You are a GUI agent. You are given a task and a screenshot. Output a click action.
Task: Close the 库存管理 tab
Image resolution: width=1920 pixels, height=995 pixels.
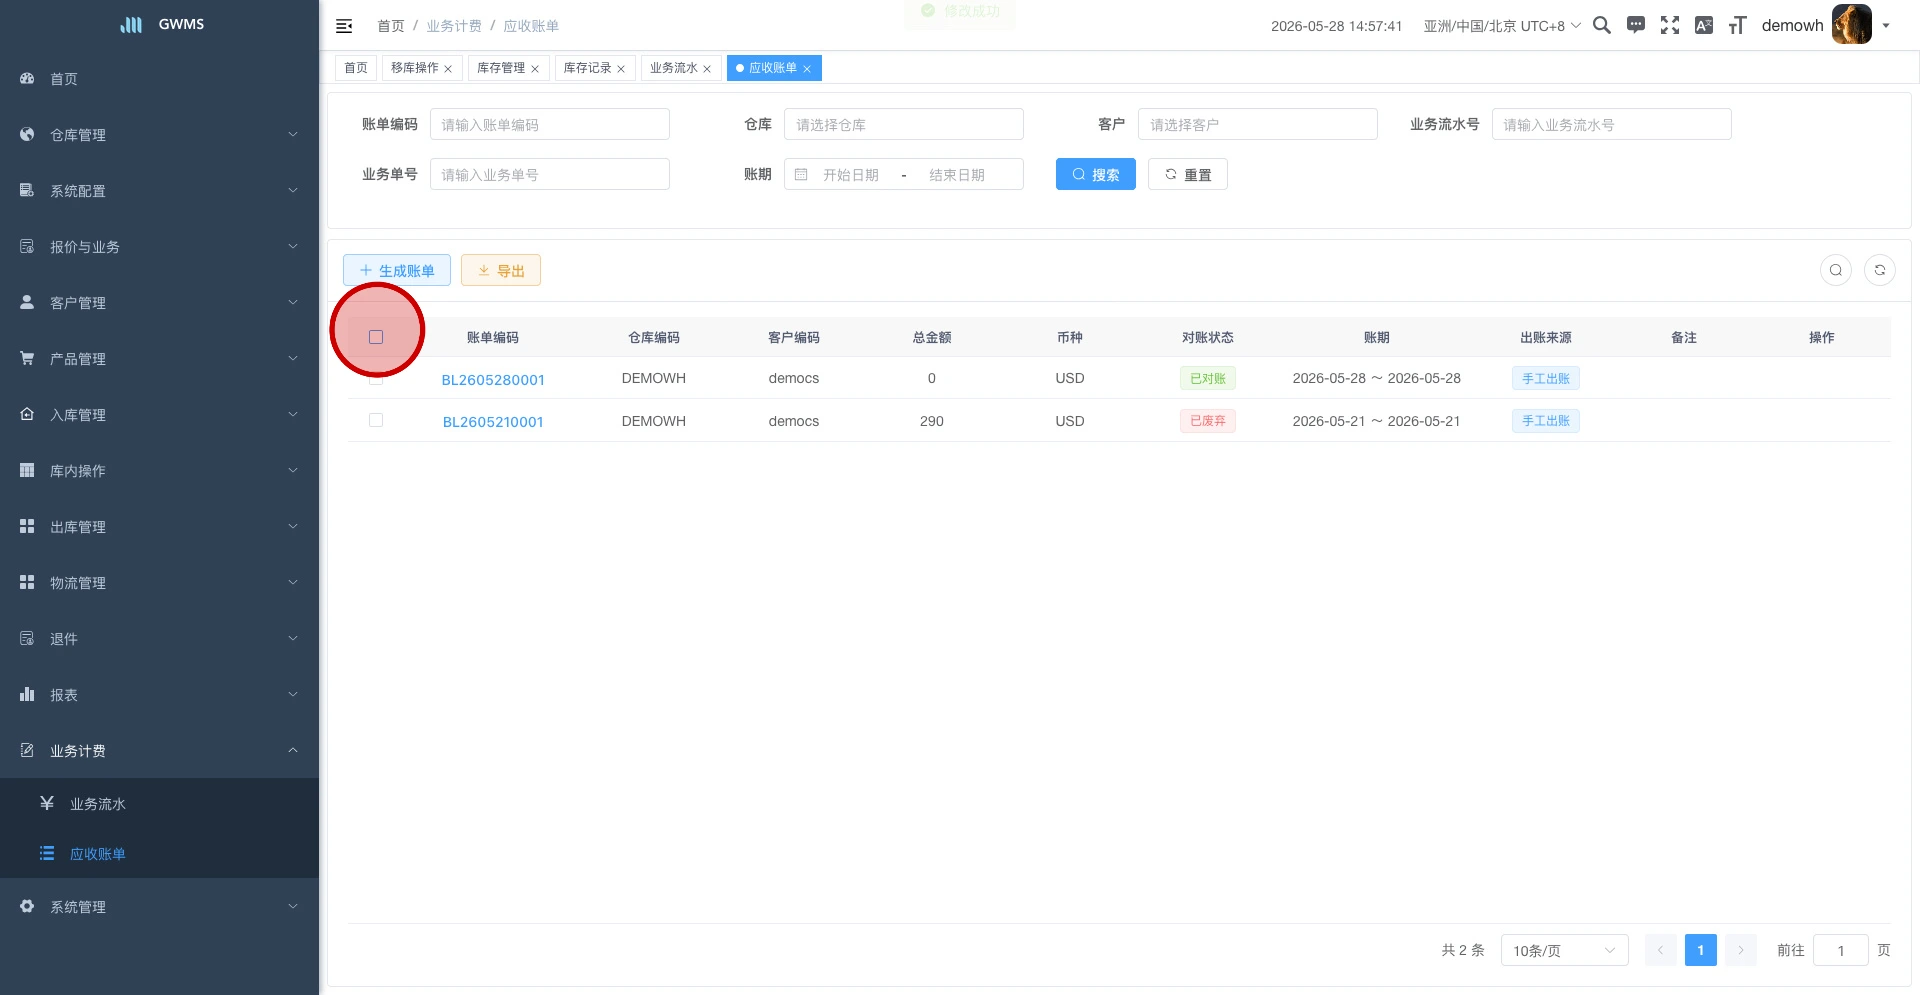(x=535, y=69)
